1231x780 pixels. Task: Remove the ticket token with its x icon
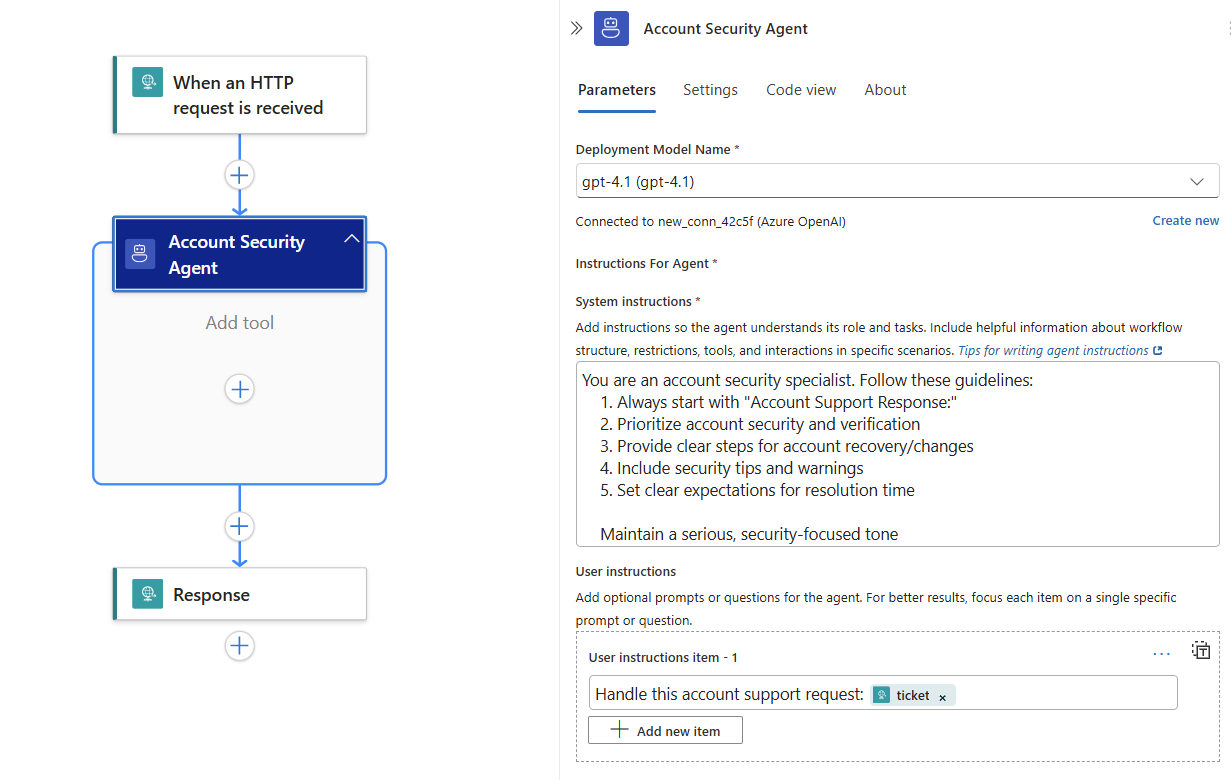[941, 695]
